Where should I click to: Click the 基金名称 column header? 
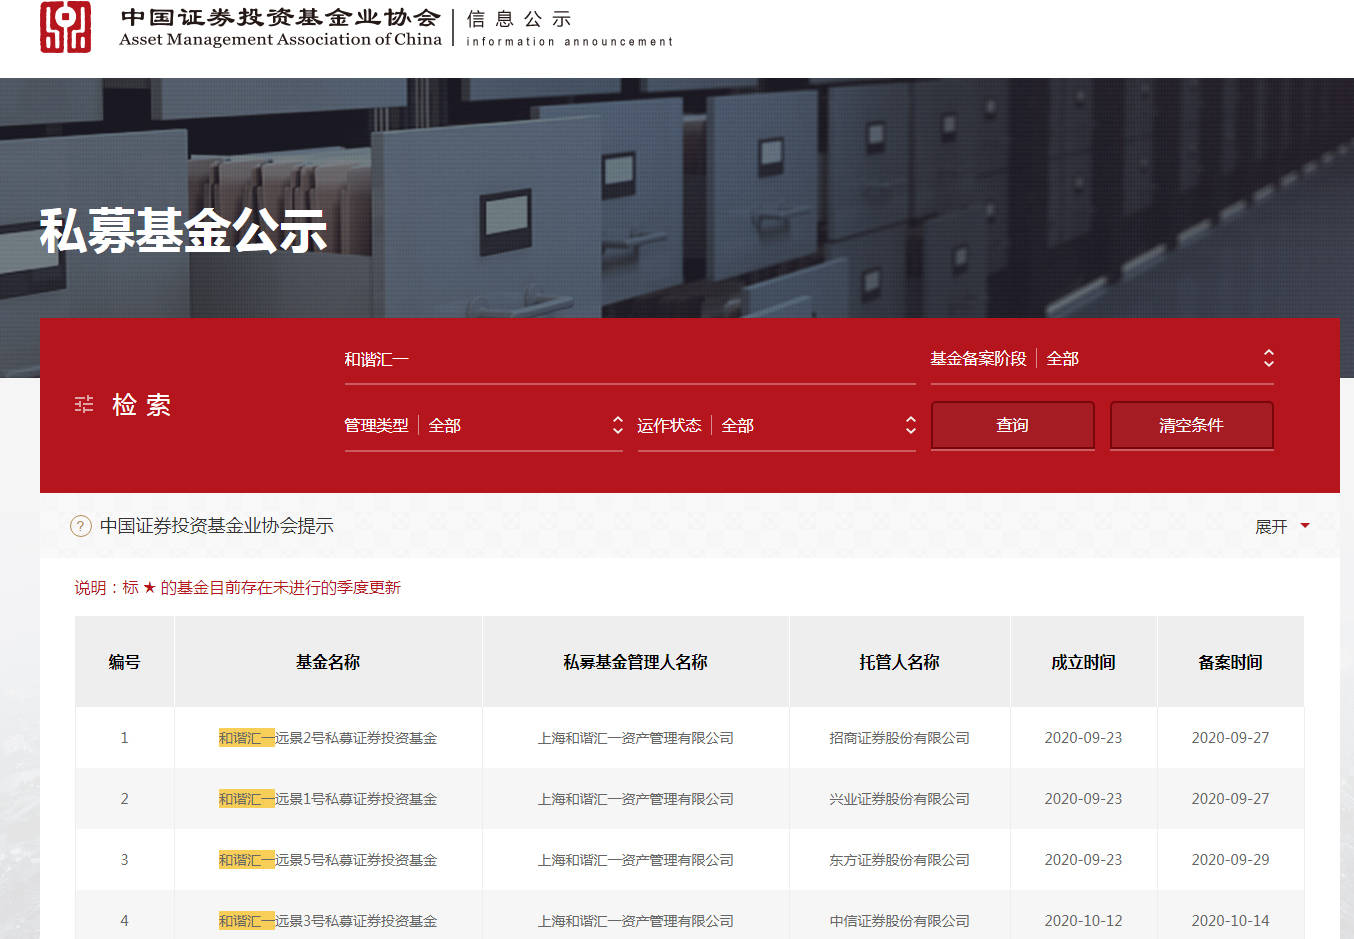pyautogui.click(x=328, y=662)
